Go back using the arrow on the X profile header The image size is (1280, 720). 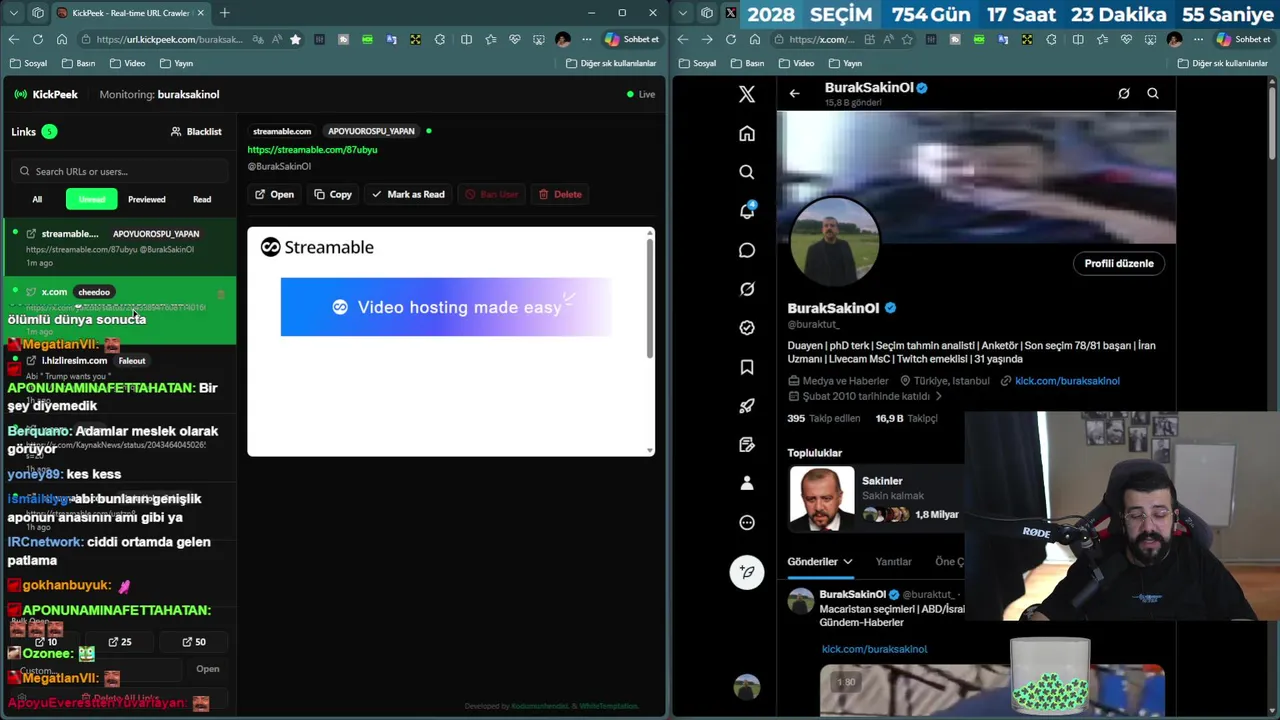point(794,93)
